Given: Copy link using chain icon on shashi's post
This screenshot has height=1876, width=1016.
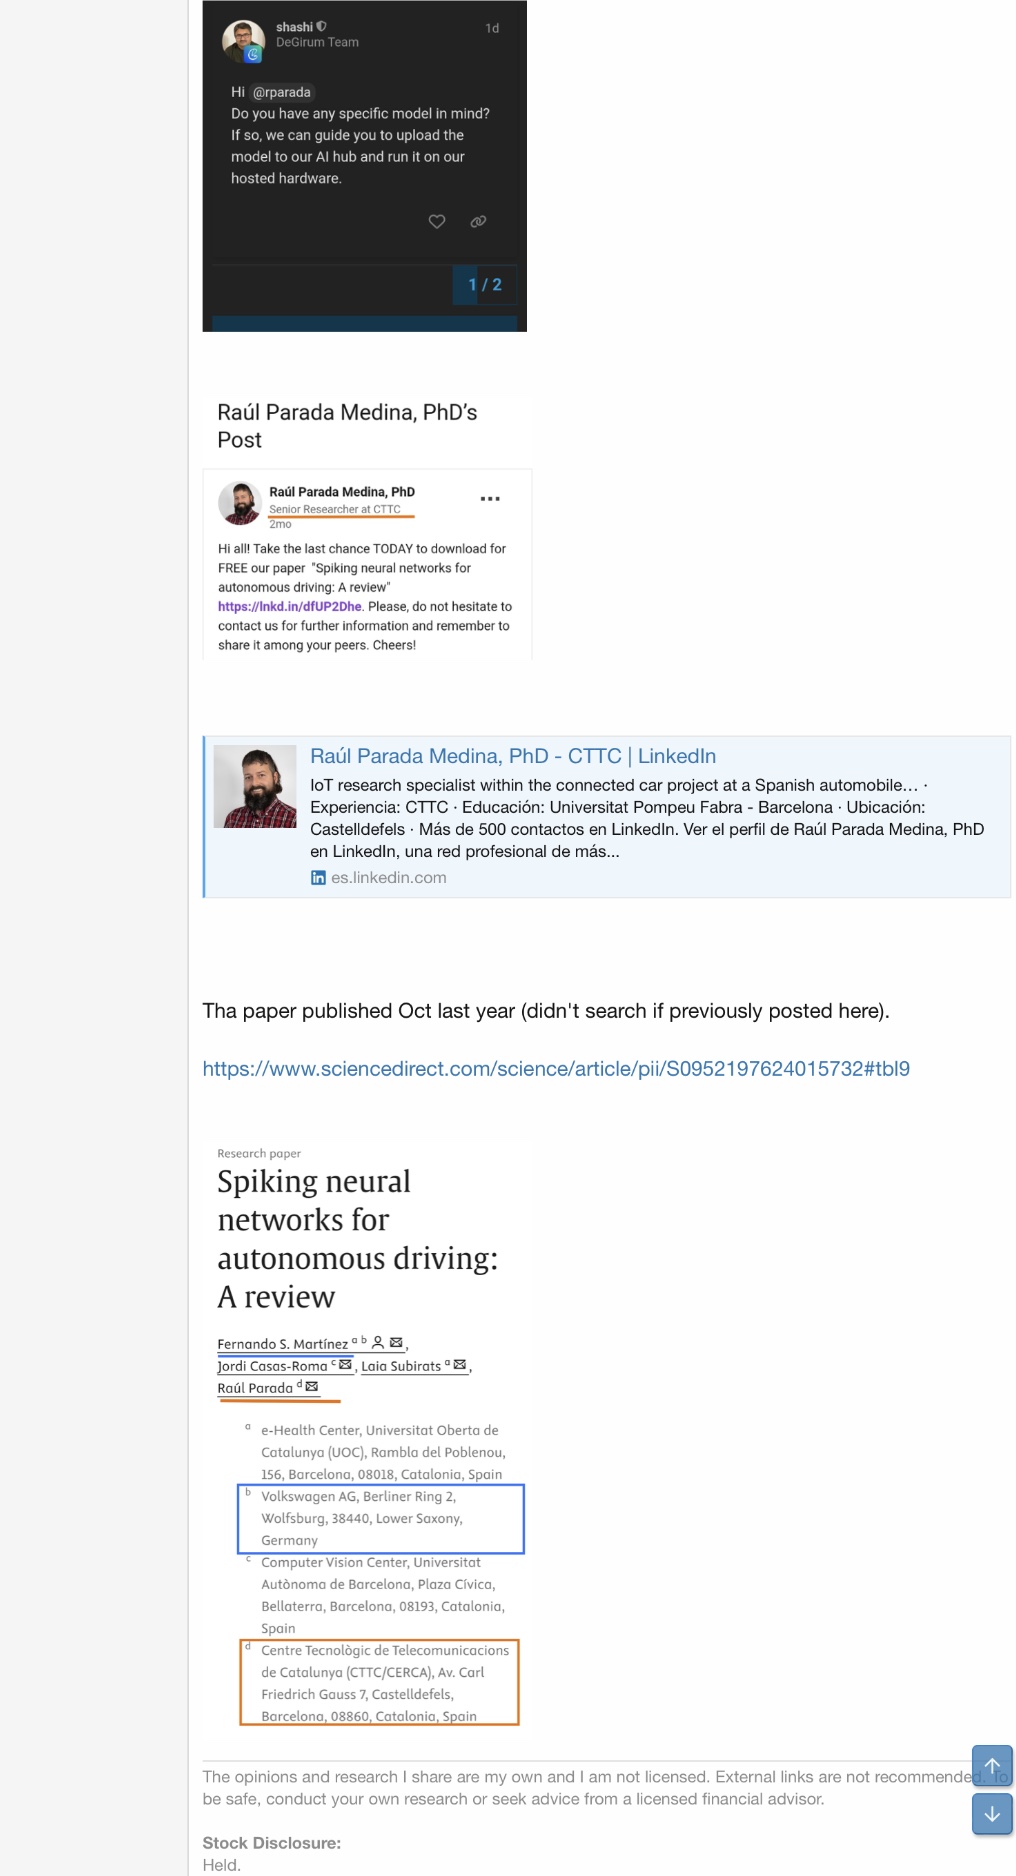Looking at the screenshot, I should tap(478, 221).
